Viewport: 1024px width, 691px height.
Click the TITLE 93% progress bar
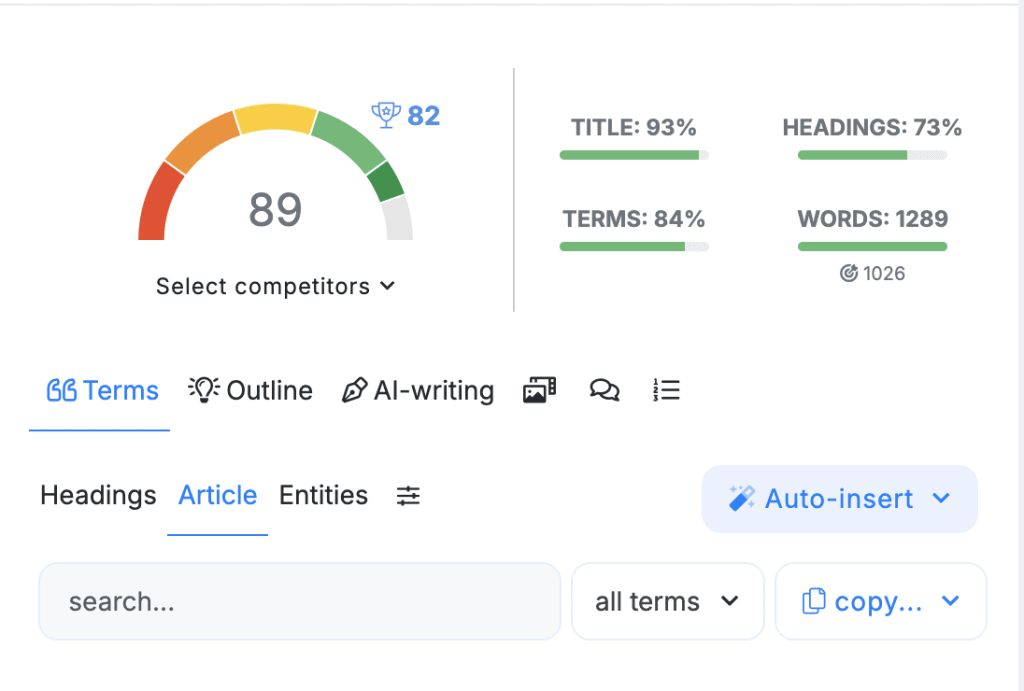coord(634,155)
